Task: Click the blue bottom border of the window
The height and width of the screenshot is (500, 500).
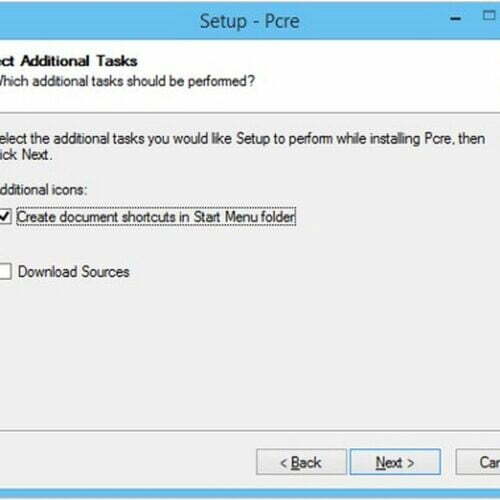Action: point(250,493)
